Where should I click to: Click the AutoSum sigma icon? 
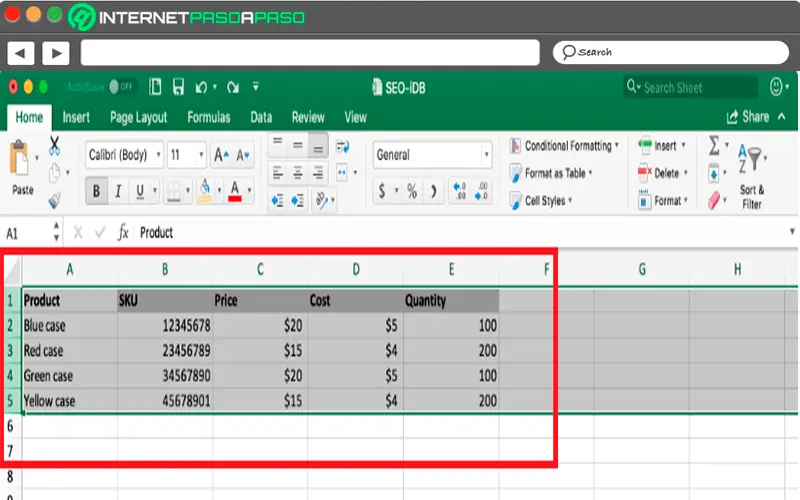(x=714, y=145)
